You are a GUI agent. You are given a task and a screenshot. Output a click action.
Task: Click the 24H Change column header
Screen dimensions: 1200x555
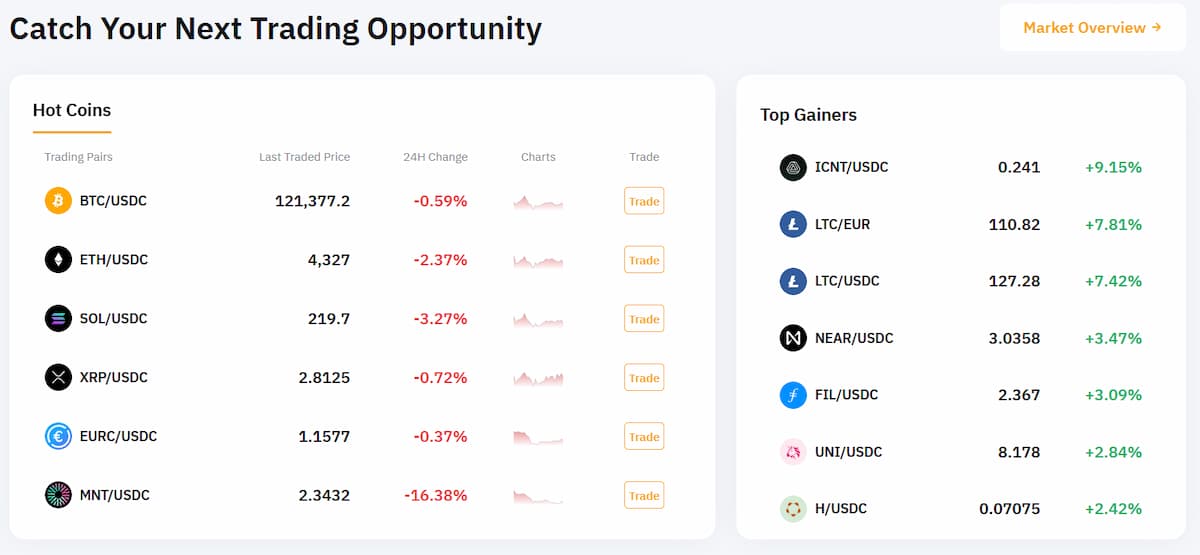pos(435,157)
